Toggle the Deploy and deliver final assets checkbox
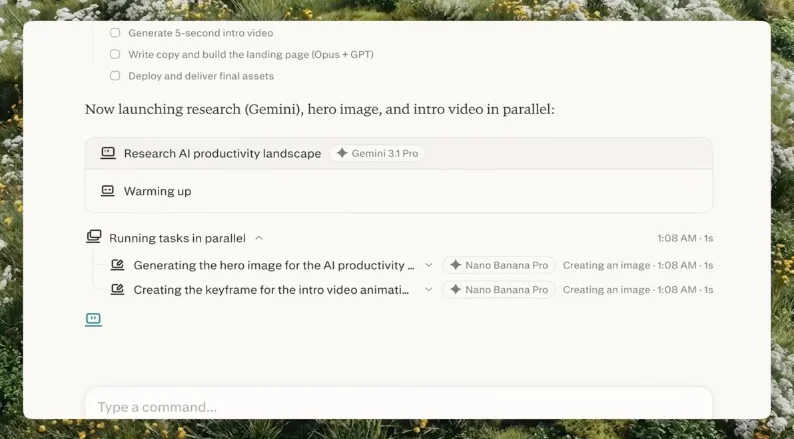794x439 pixels. (x=115, y=76)
